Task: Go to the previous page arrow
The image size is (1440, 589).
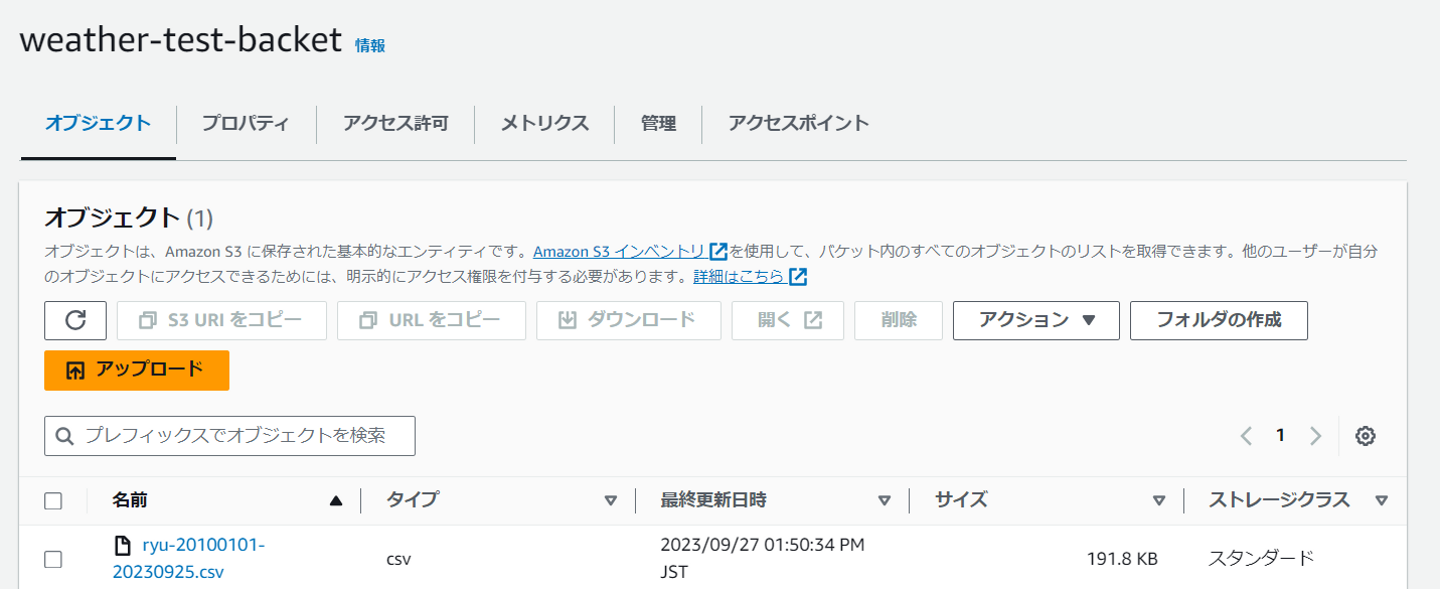Action: (1246, 436)
